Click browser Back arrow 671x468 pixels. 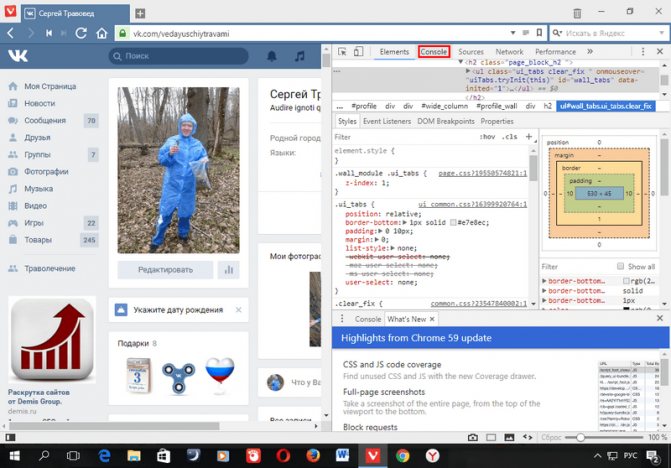pos(11,33)
